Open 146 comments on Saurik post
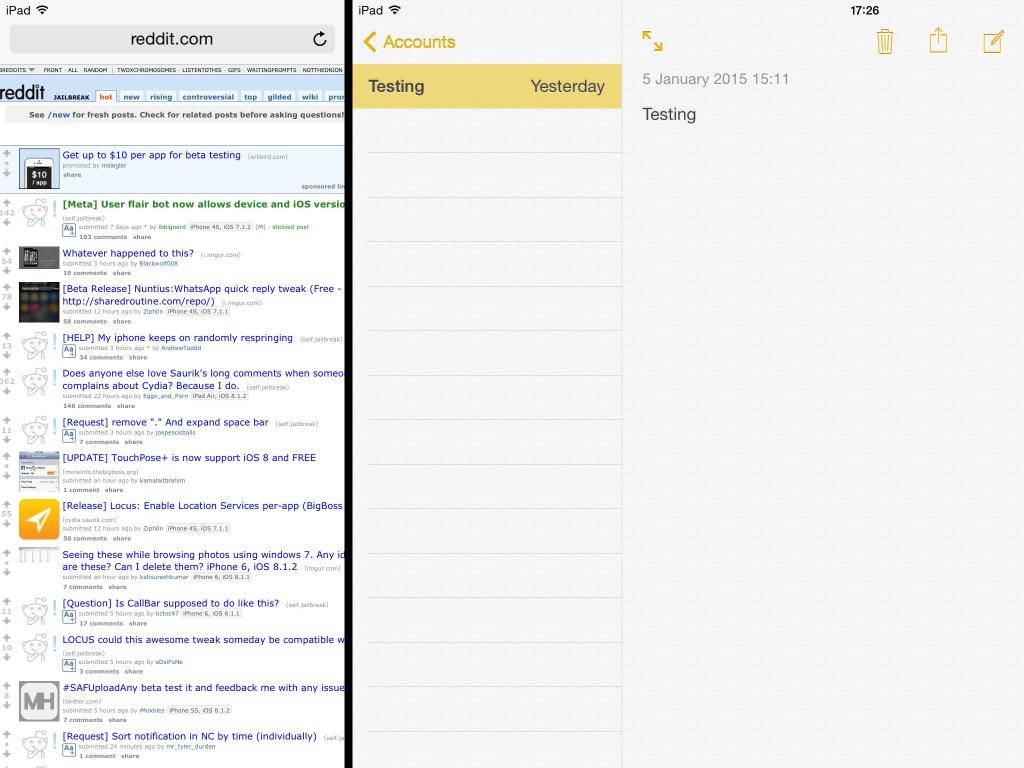Viewport: 1024px width, 768px height. (x=87, y=406)
